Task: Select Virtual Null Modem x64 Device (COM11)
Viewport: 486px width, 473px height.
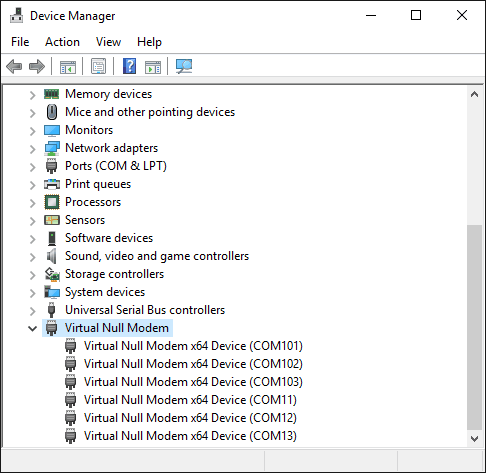Action: click(190, 400)
